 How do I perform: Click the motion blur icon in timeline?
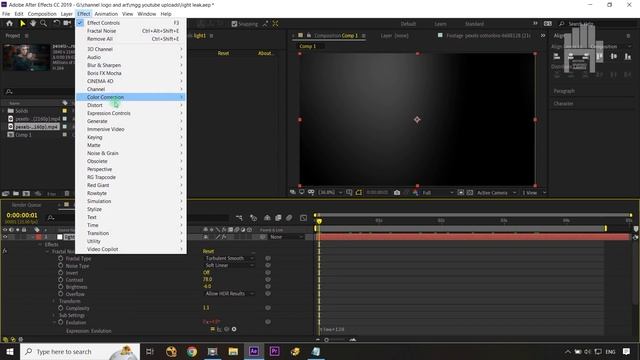[289, 218]
